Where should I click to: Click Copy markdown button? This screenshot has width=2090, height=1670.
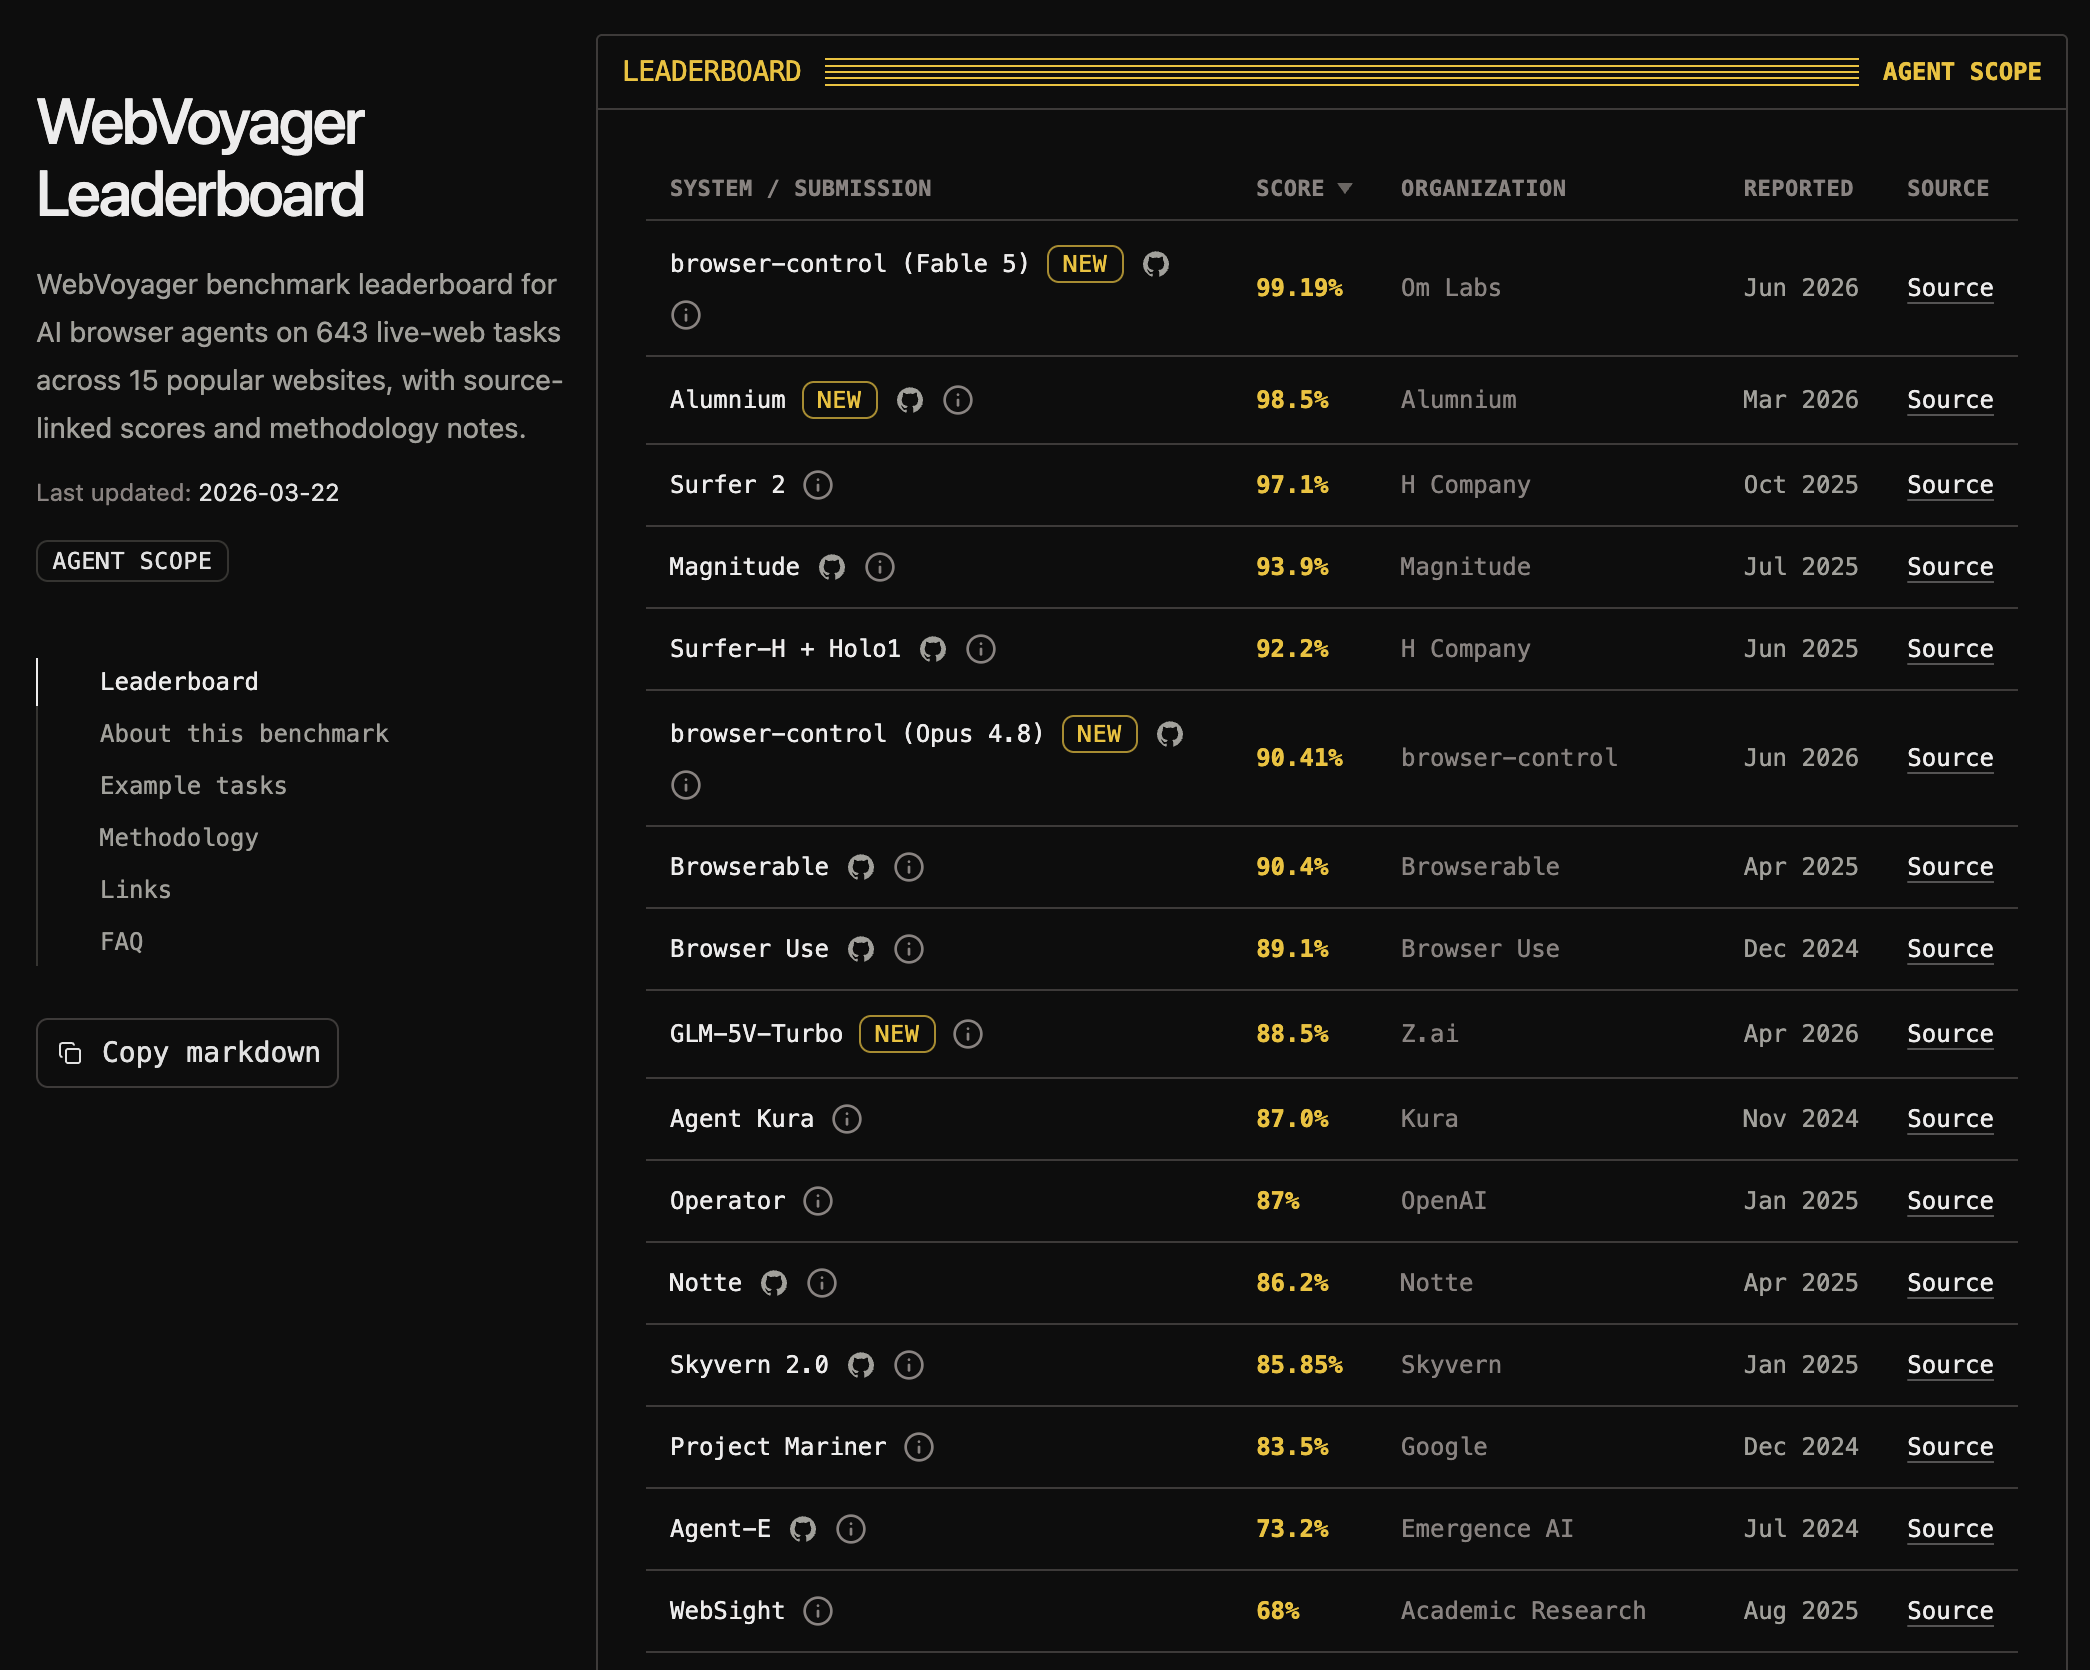click(187, 1053)
